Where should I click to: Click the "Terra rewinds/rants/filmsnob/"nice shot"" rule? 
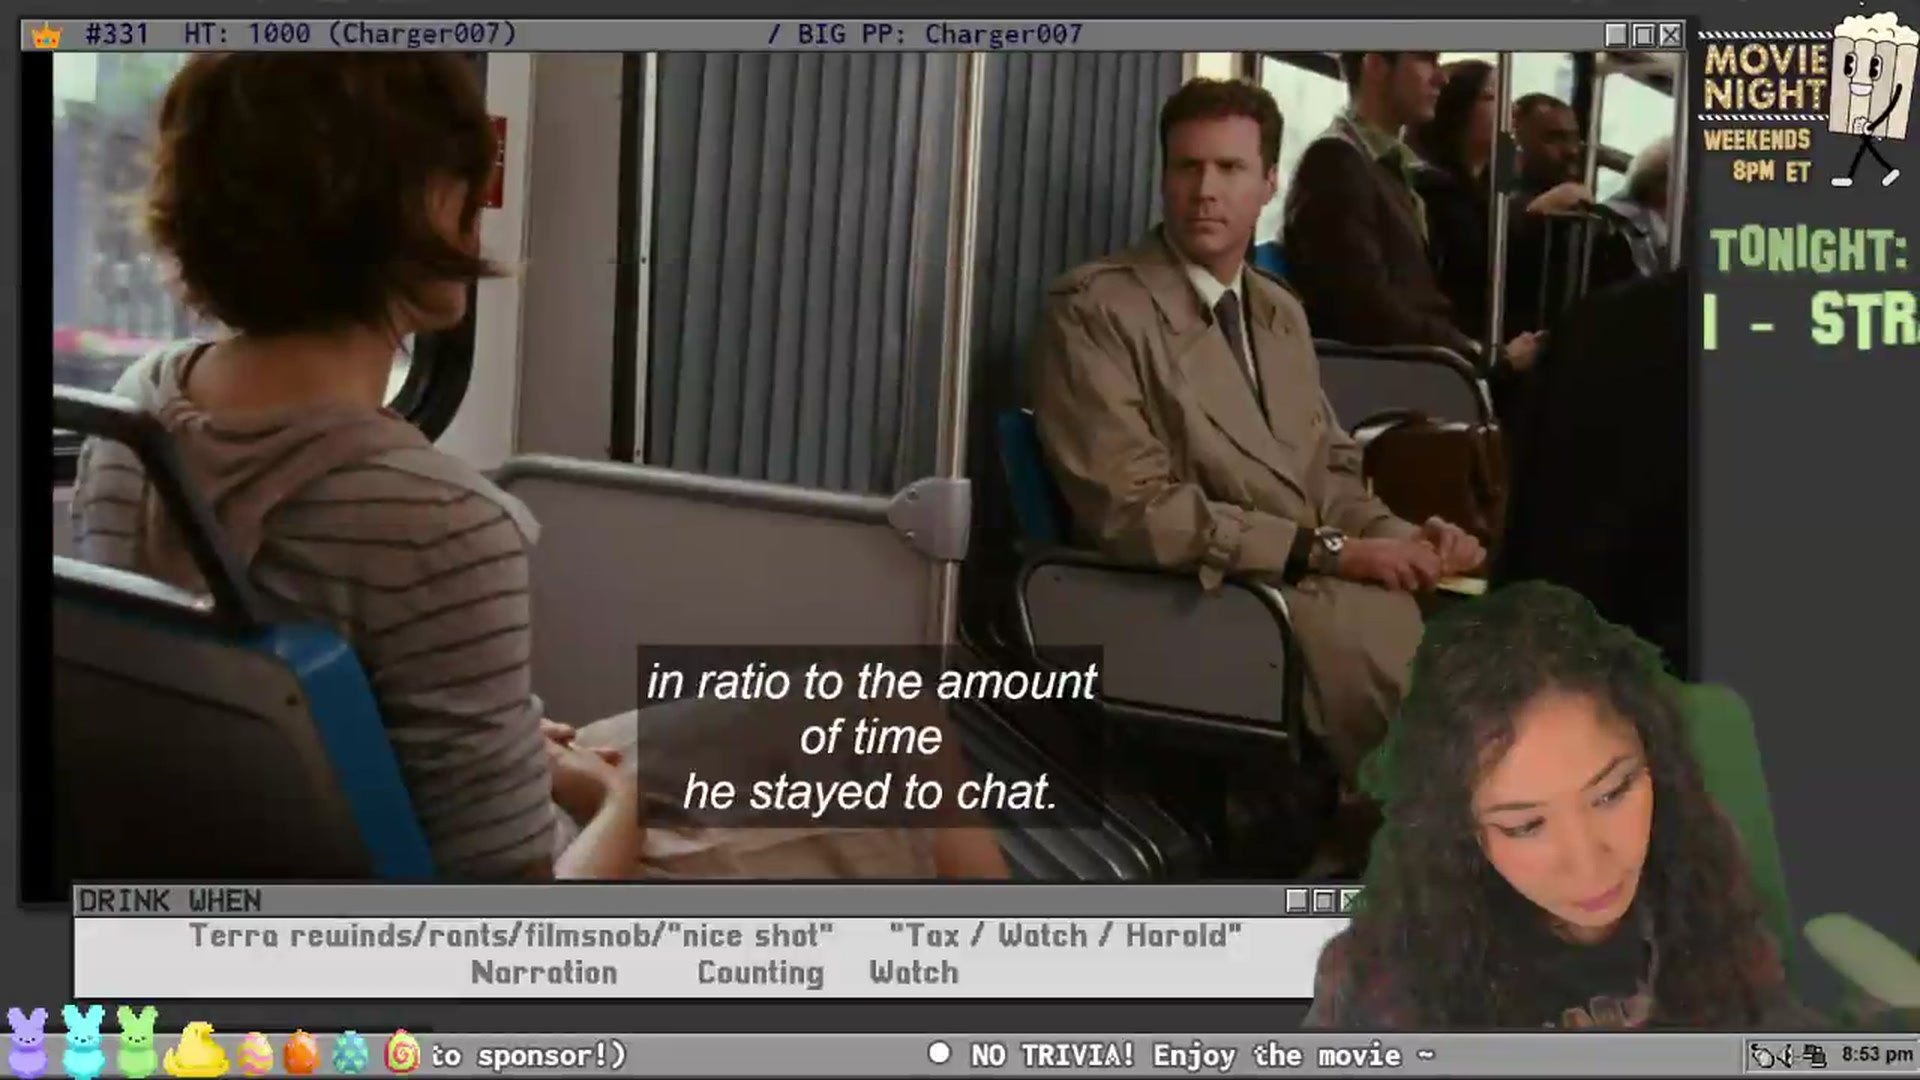(511, 936)
